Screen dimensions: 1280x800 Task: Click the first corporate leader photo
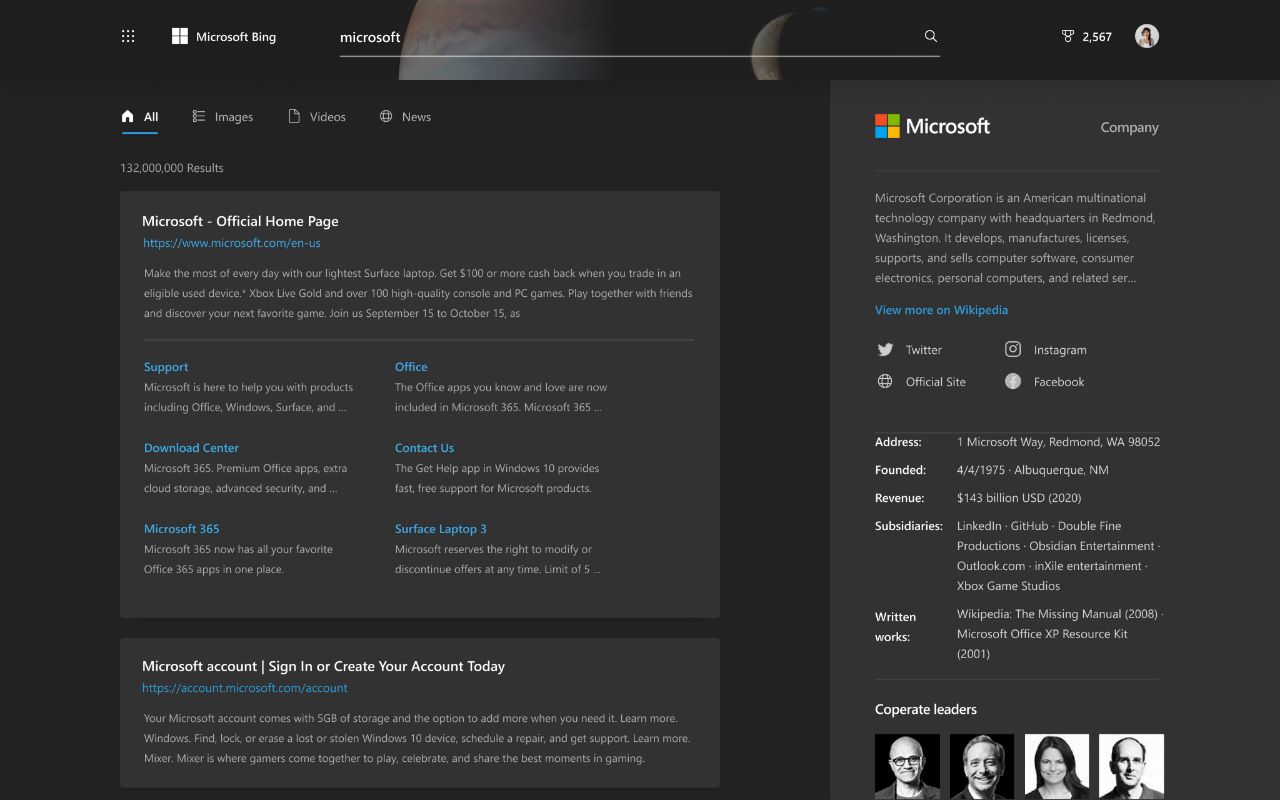tap(907, 767)
